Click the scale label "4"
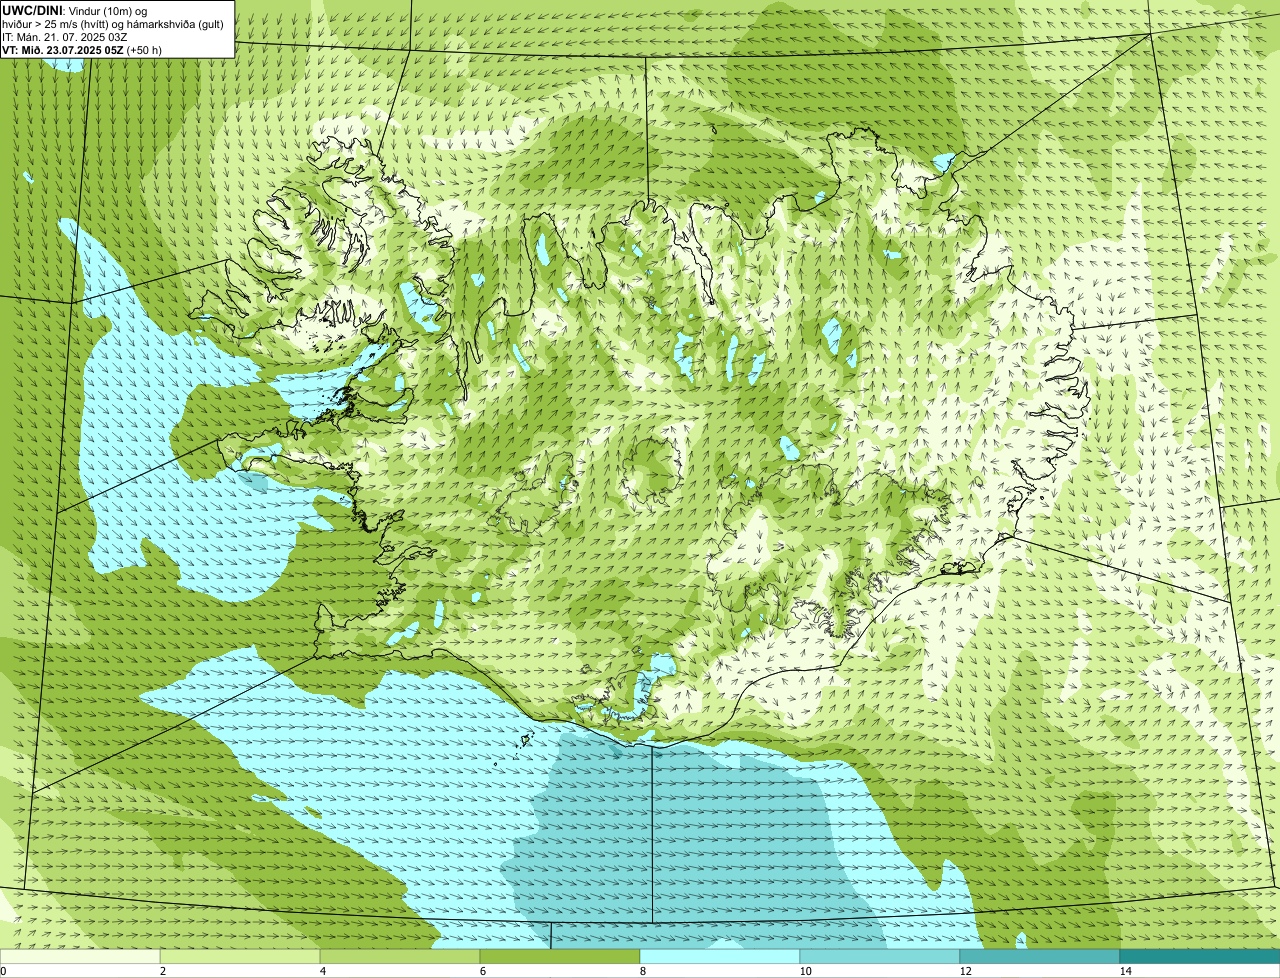Image resolution: width=1280 pixels, height=978 pixels. 323,971
